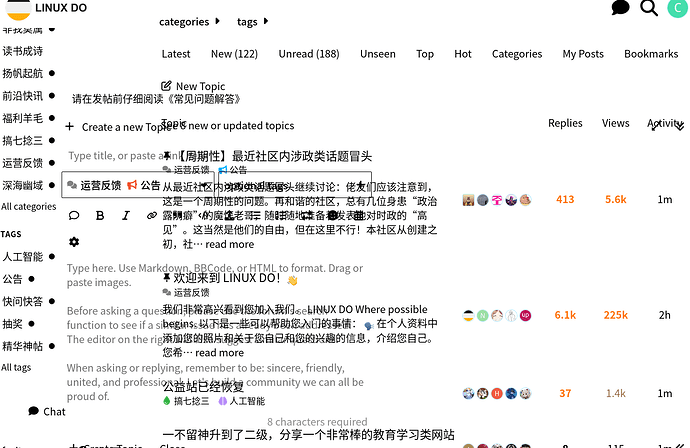690x448 pixels.
Task: Click the New Topic button
Action: click(x=193, y=86)
